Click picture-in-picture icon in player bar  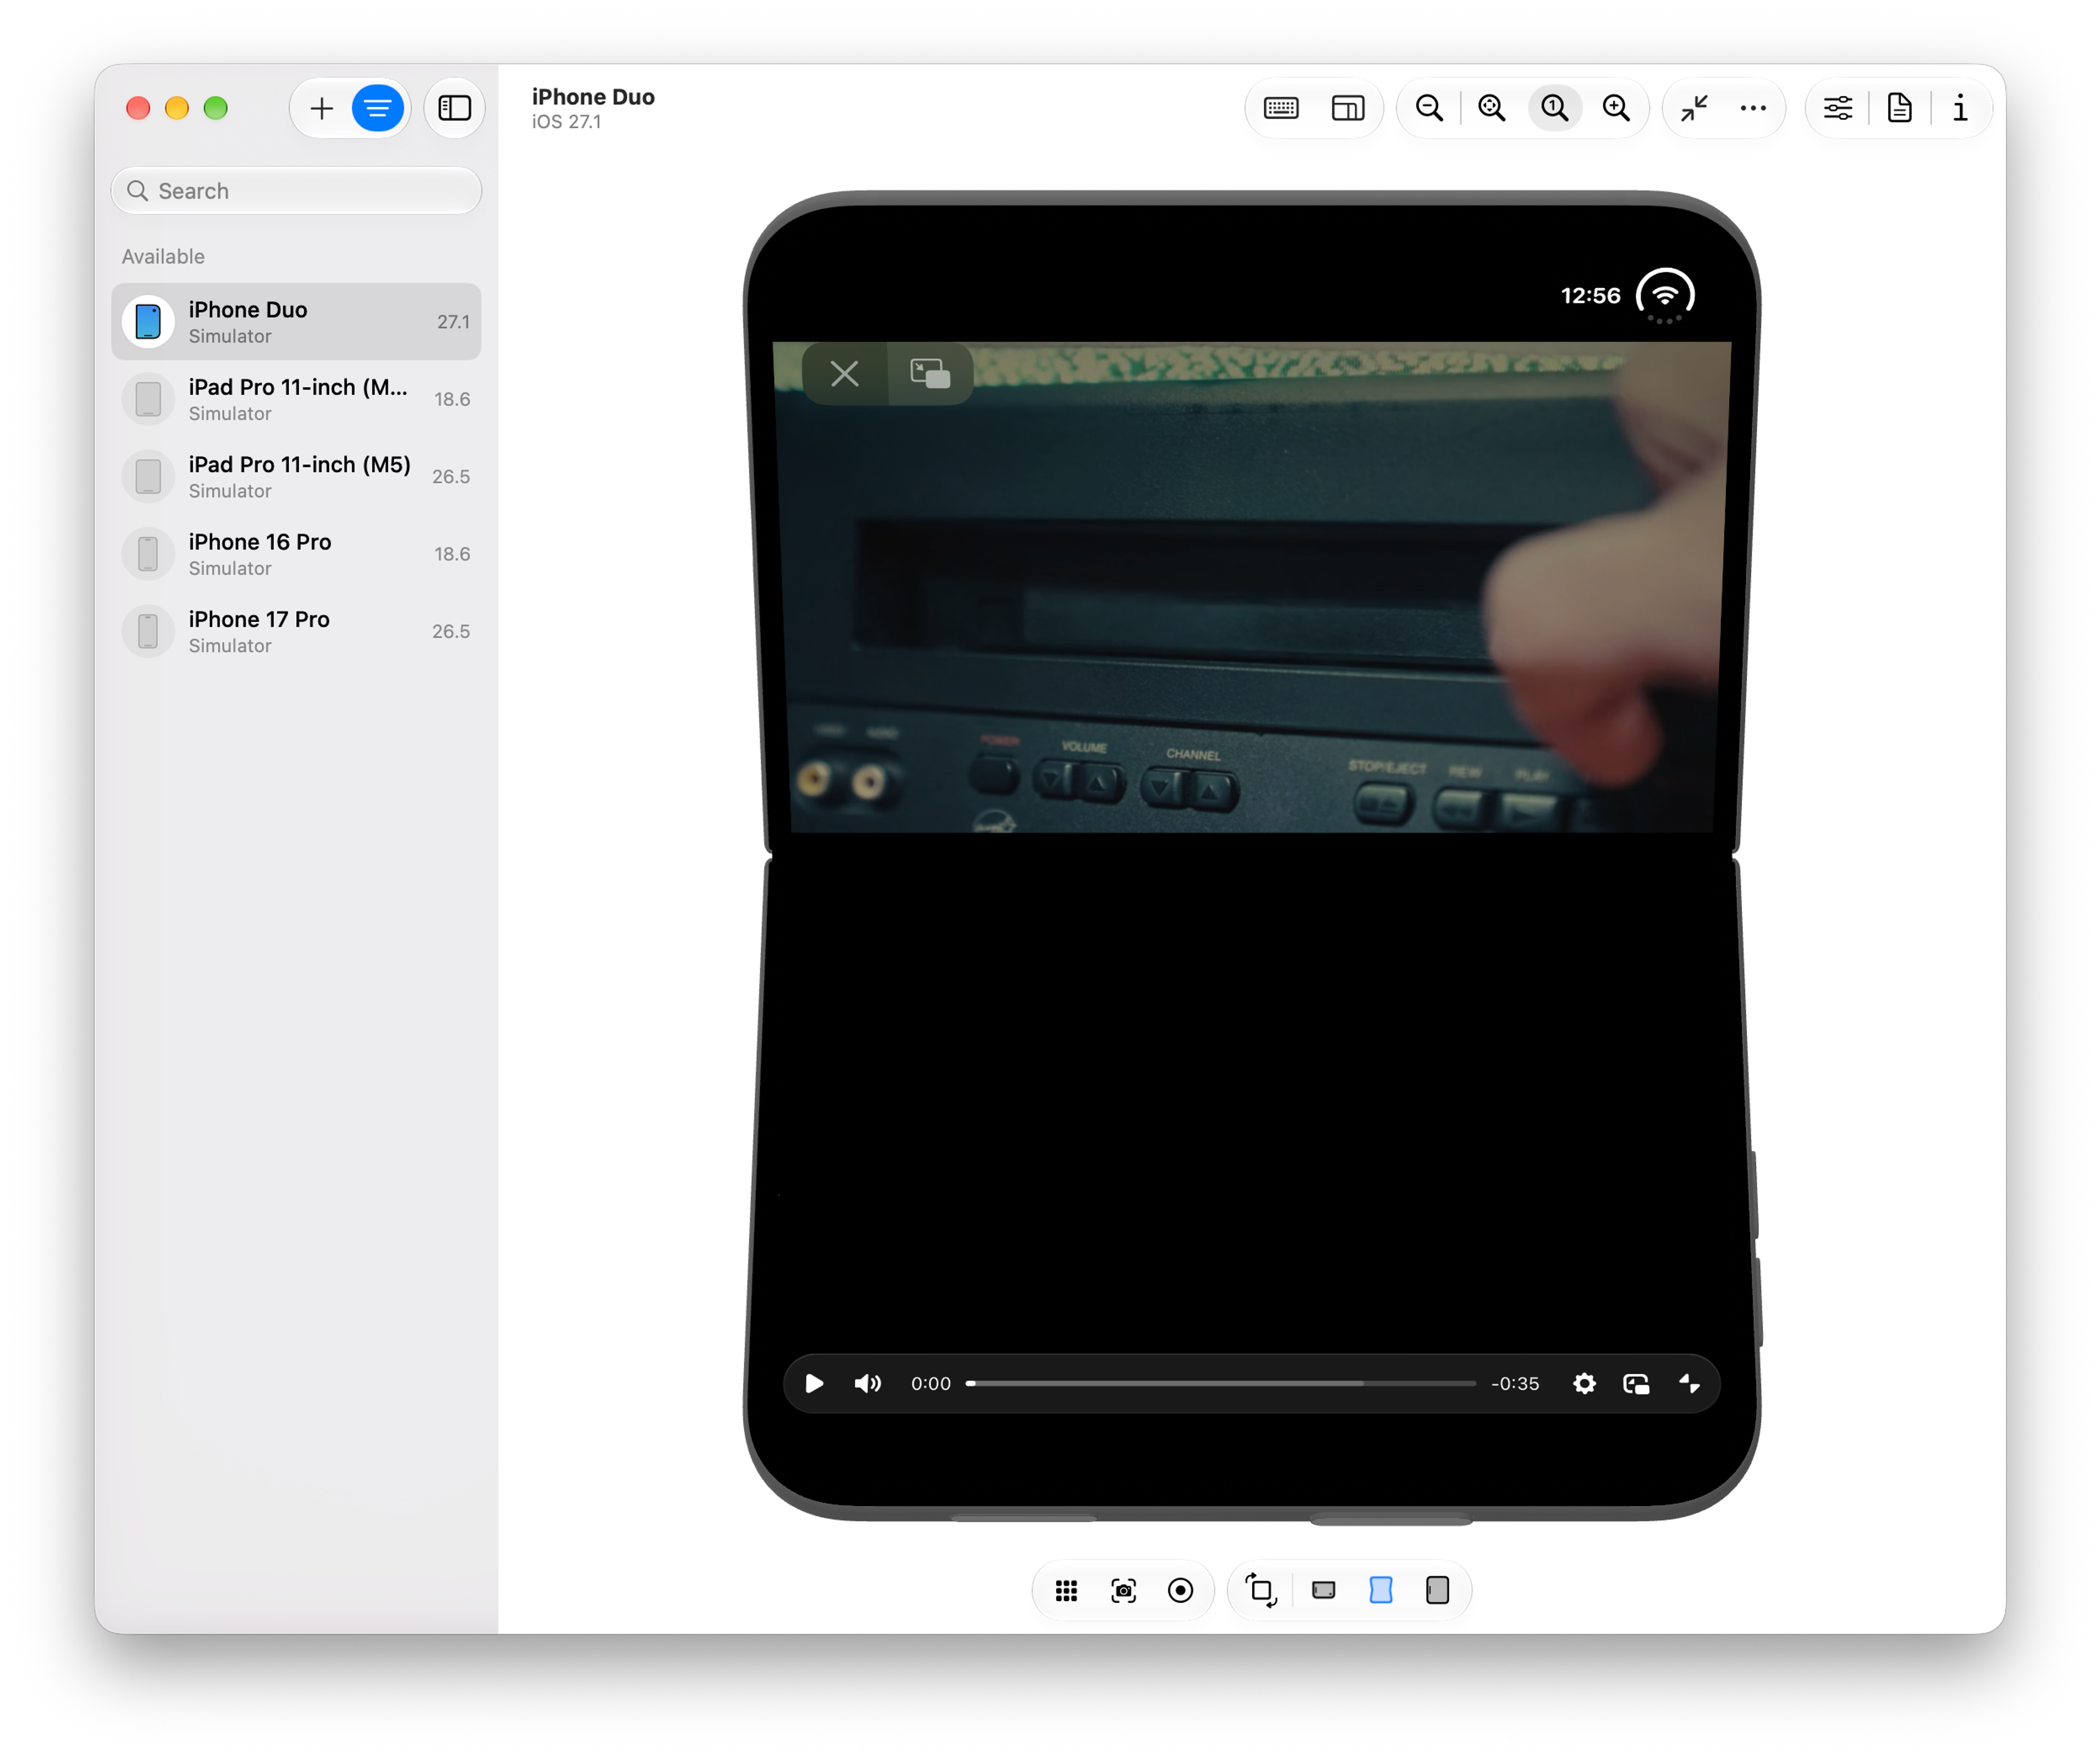pyautogui.click(x=1636, y=1384)
